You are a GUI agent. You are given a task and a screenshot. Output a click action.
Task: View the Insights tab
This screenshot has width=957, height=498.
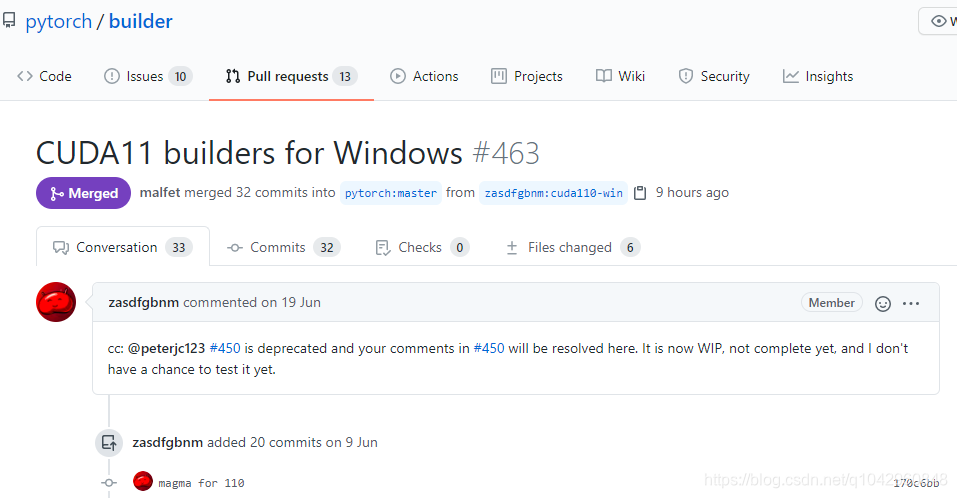coord(818,76)
